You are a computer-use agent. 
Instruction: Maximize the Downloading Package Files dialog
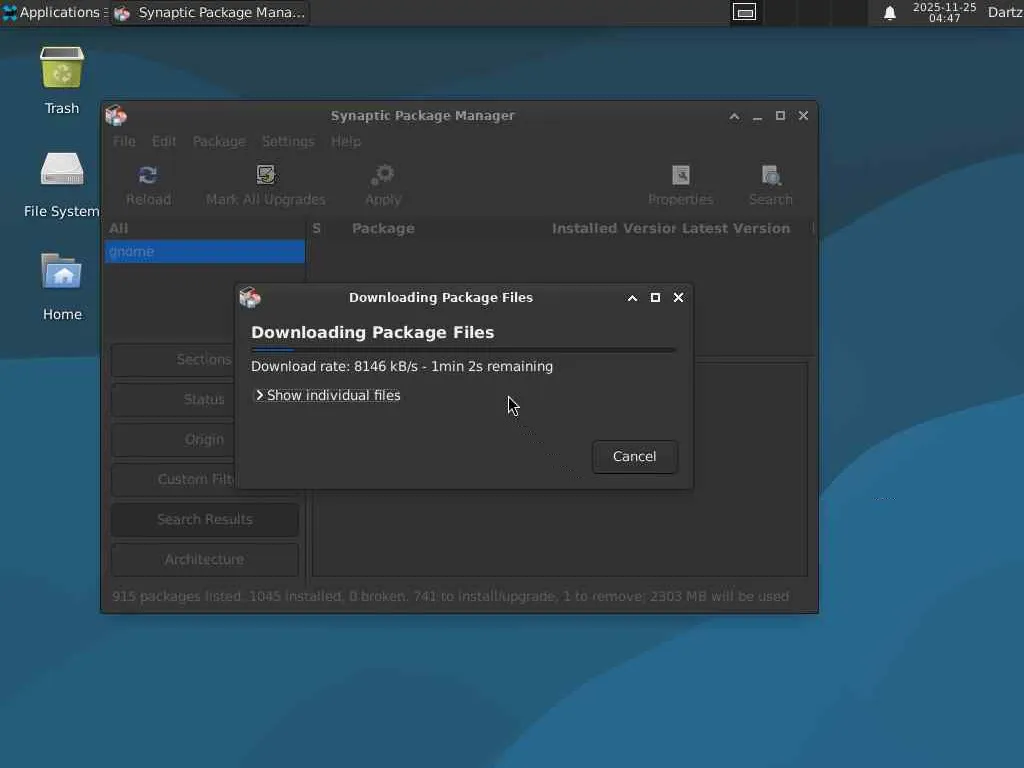tap(655, 298)
